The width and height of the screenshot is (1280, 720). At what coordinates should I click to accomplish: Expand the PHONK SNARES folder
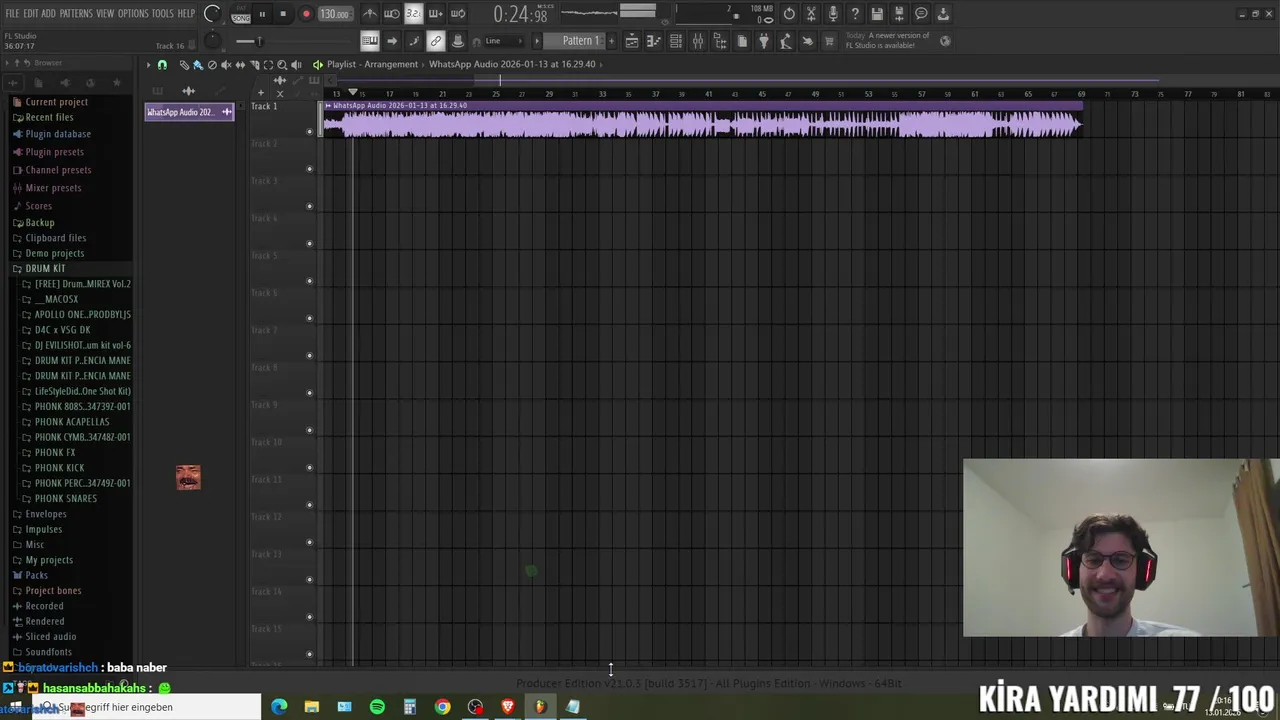click(x=66, y=499)
